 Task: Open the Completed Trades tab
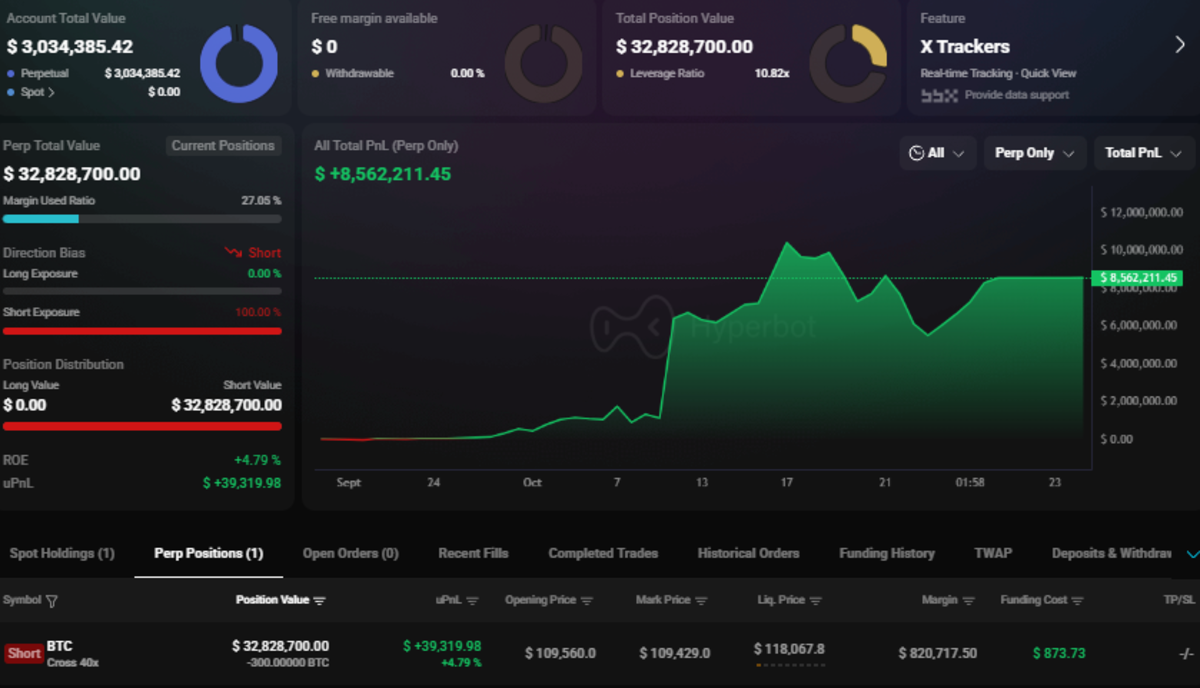(603, 553)
